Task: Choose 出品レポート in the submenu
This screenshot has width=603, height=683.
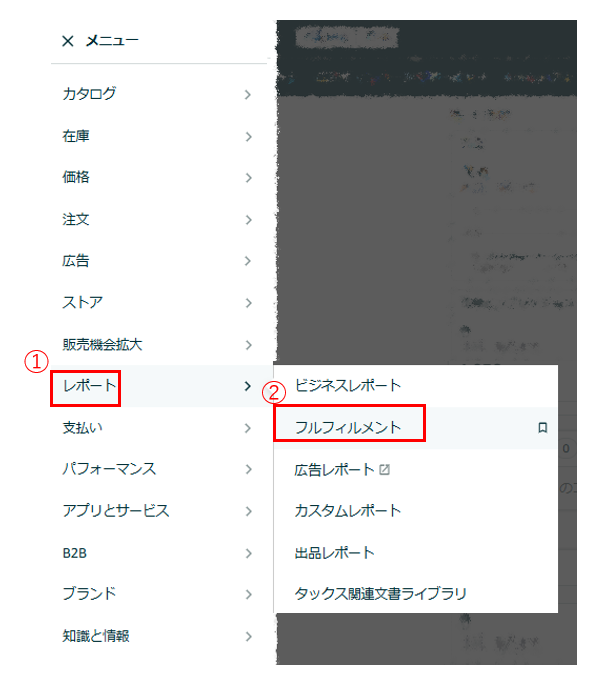Action: pos(334,553)
